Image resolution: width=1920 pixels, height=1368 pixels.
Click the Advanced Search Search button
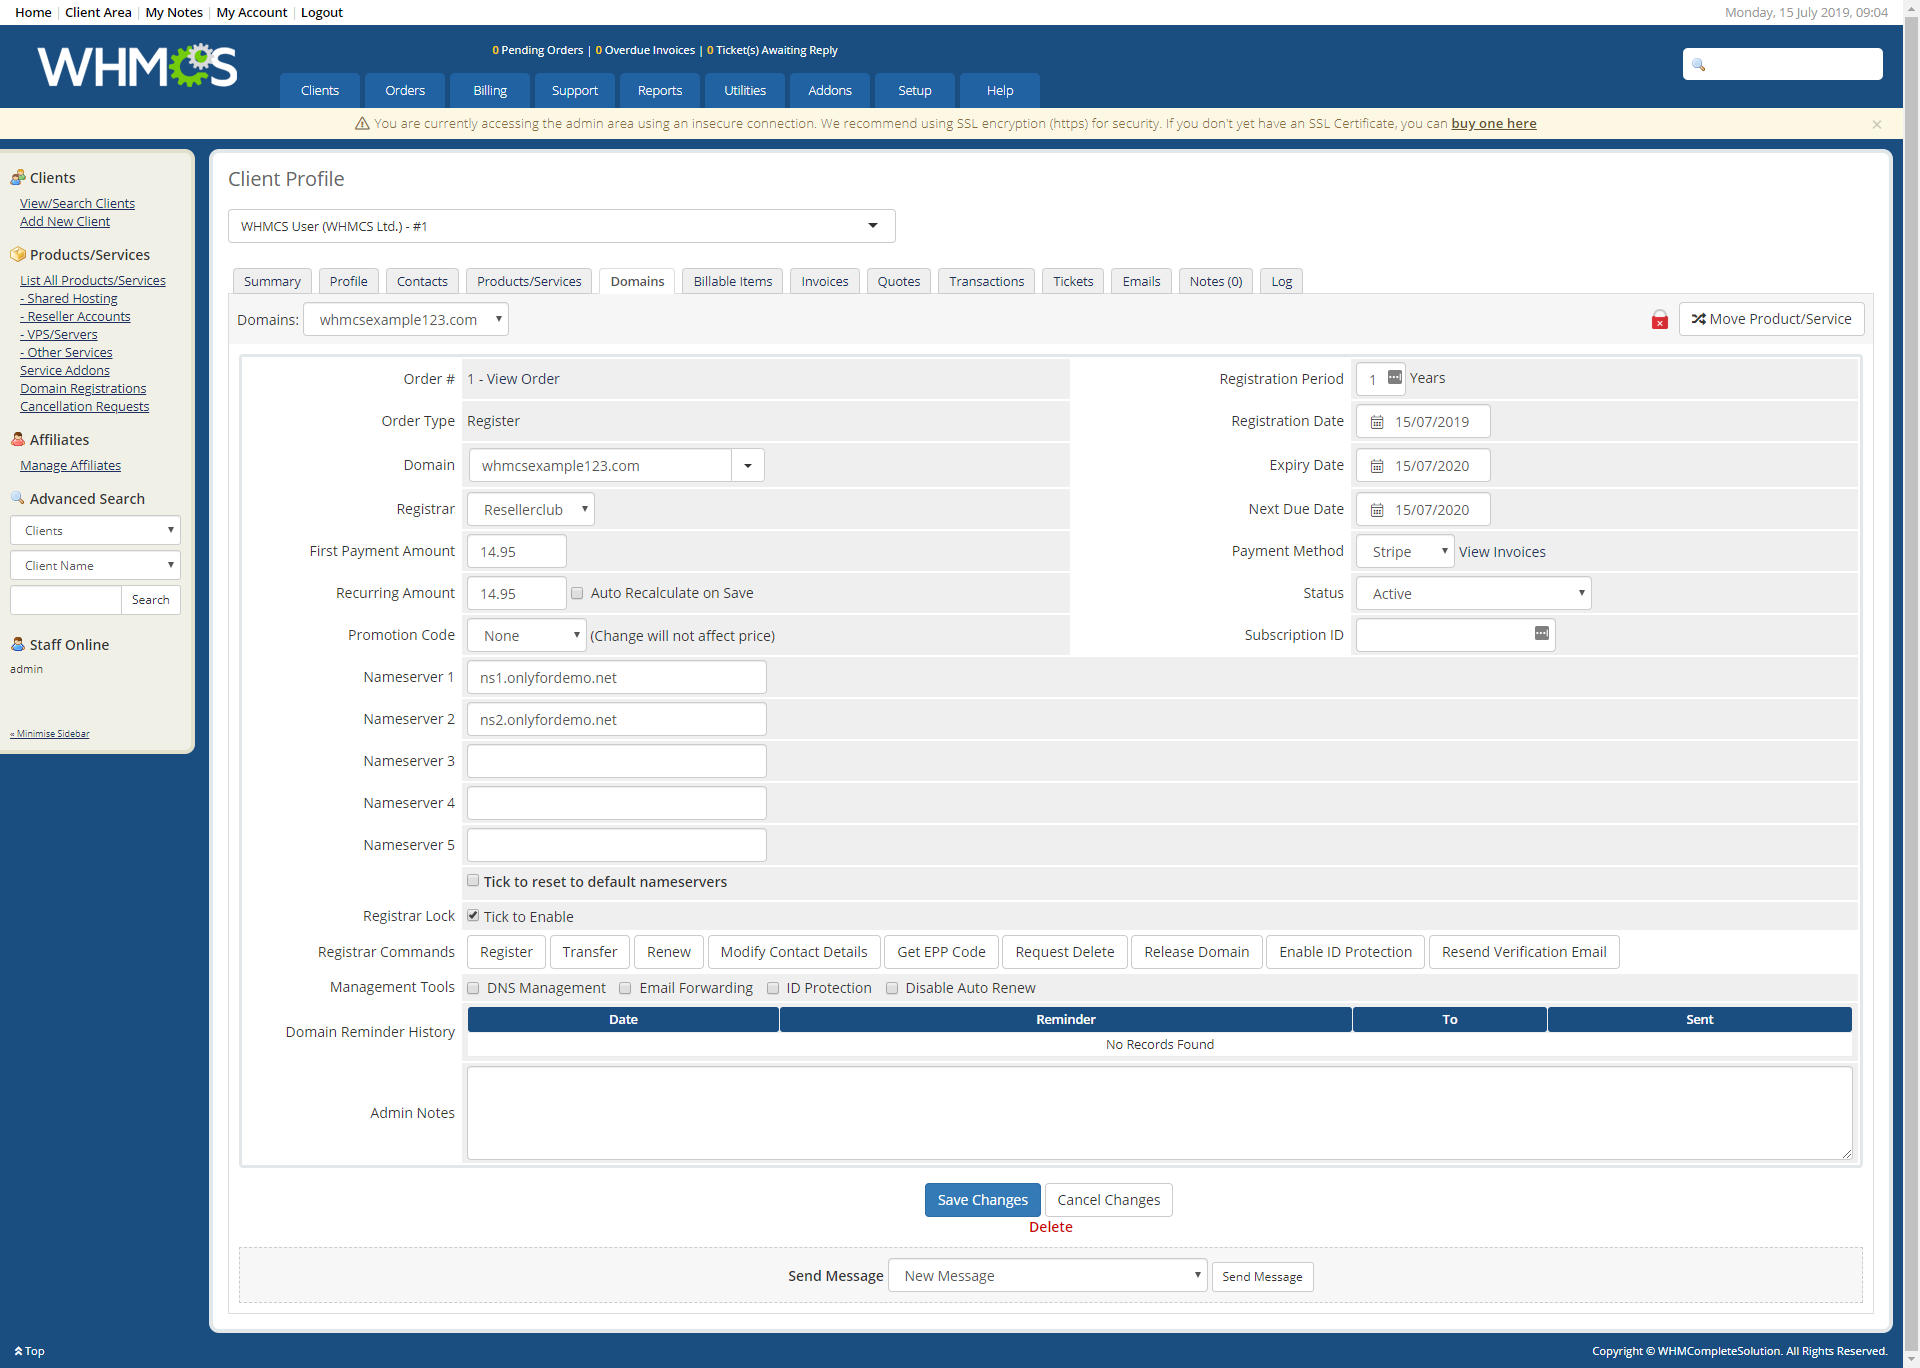pyautogui.click(x=151, y=600)
